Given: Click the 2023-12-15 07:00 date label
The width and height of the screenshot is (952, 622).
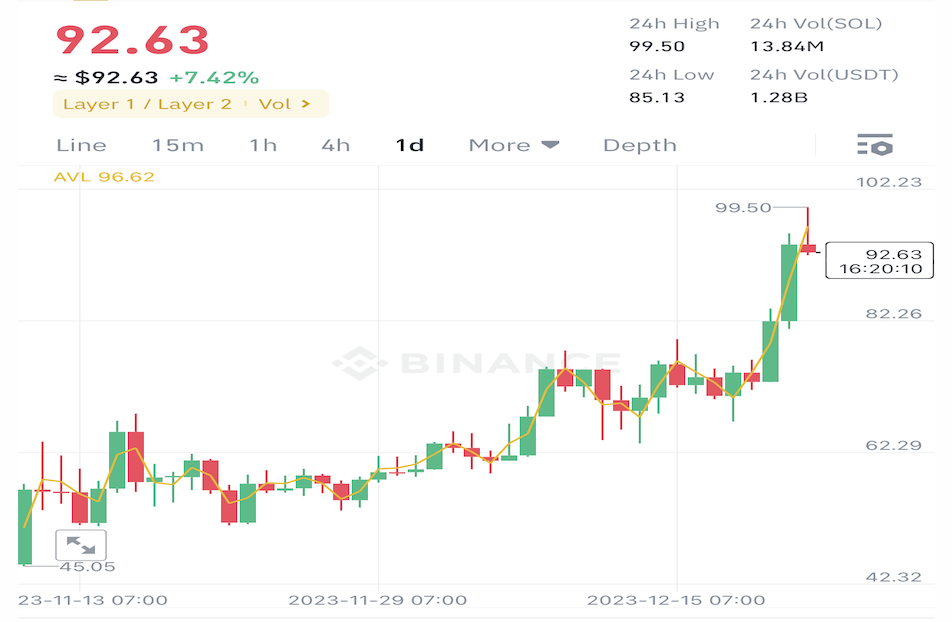Looking at the screenshot, I should tap(676, 600).
